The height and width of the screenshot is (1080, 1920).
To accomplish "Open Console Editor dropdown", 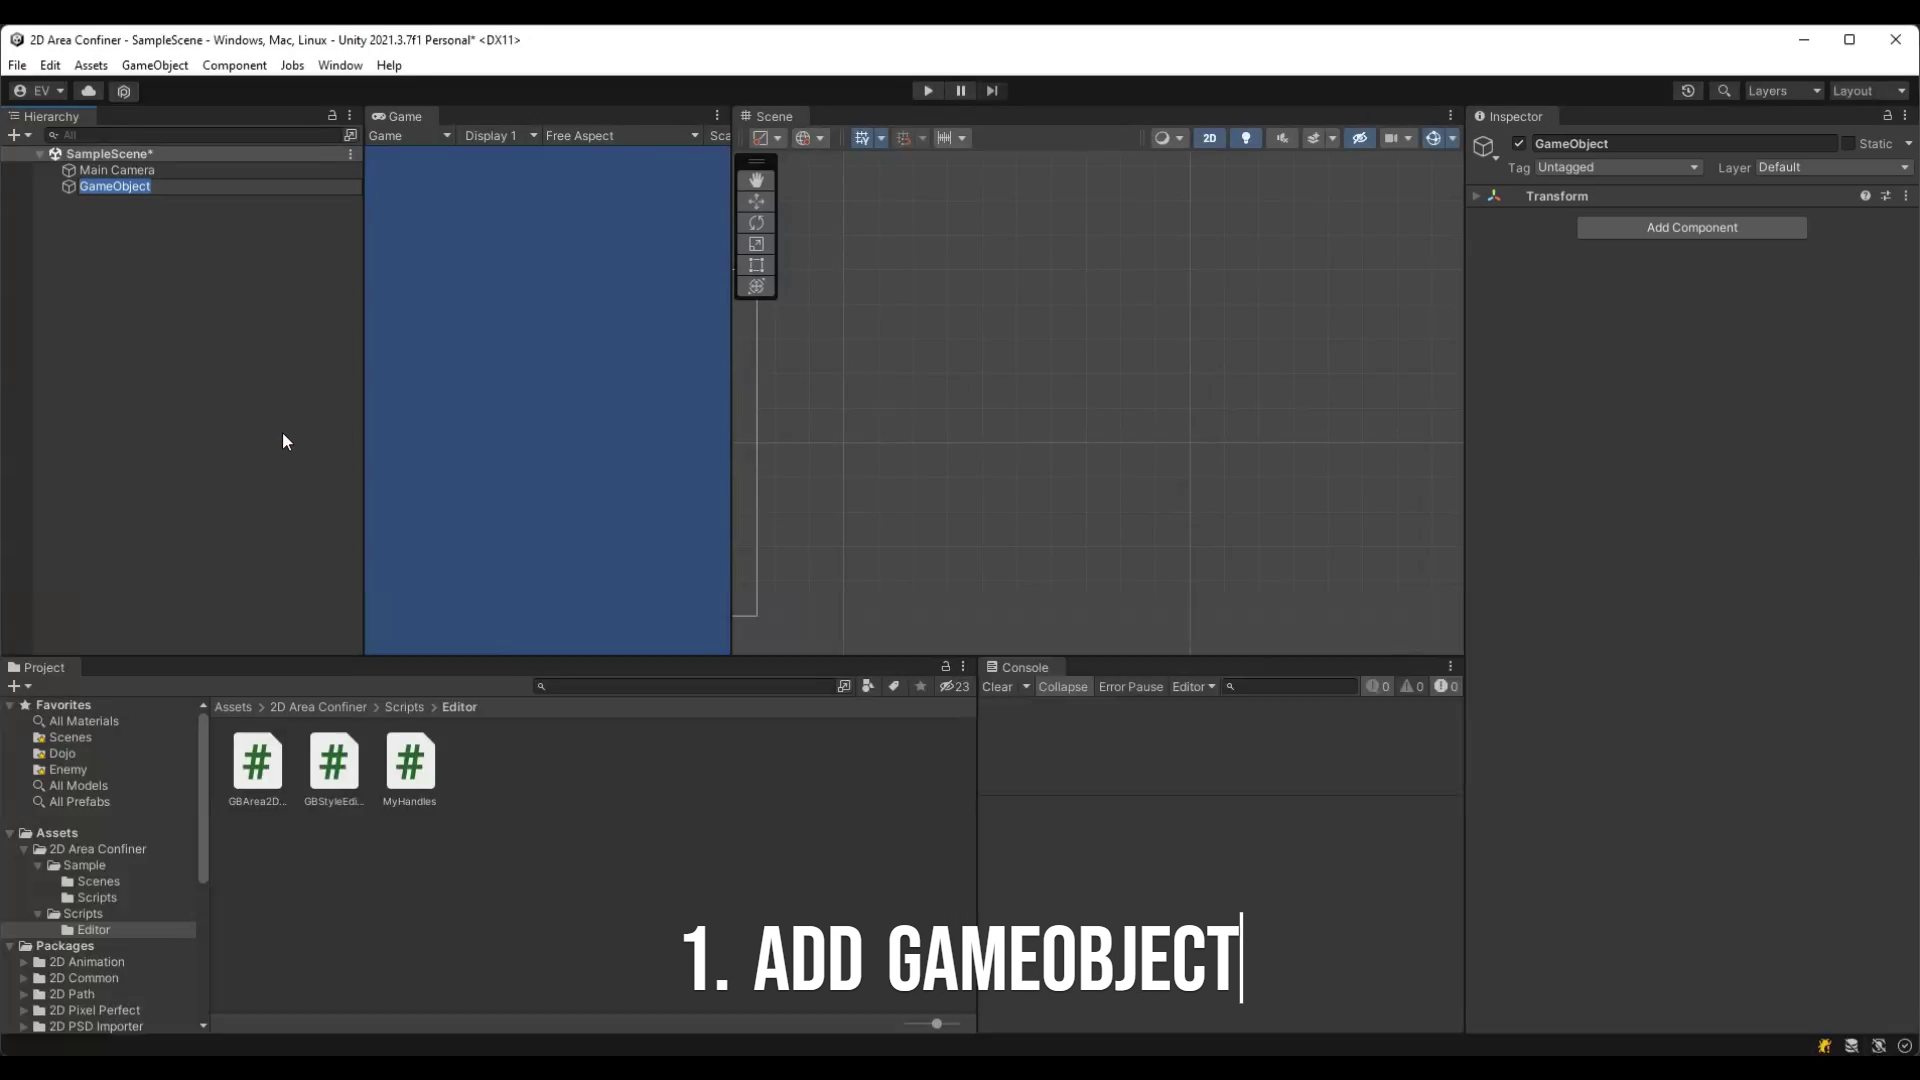I will 1193,686.
